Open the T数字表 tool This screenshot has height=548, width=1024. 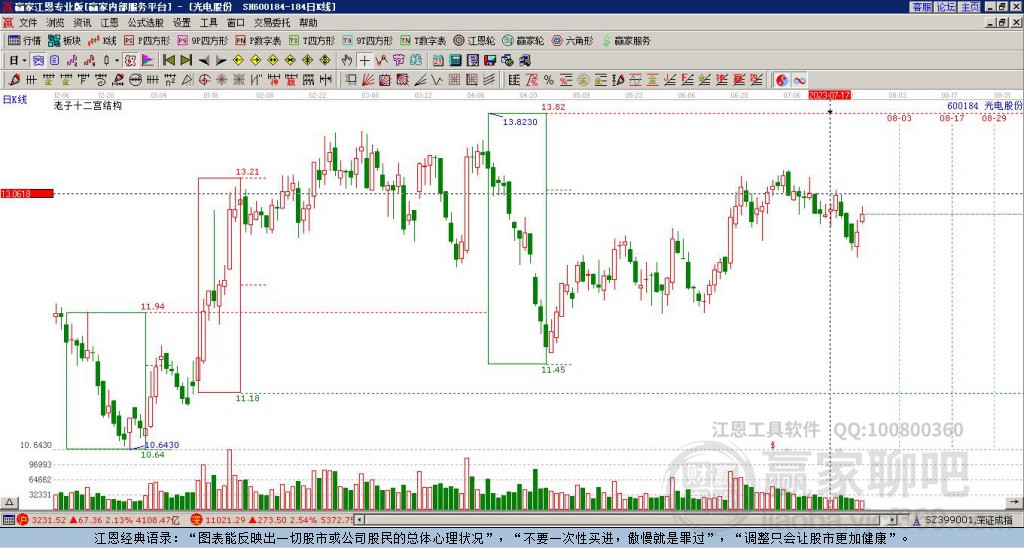[423, 40]
